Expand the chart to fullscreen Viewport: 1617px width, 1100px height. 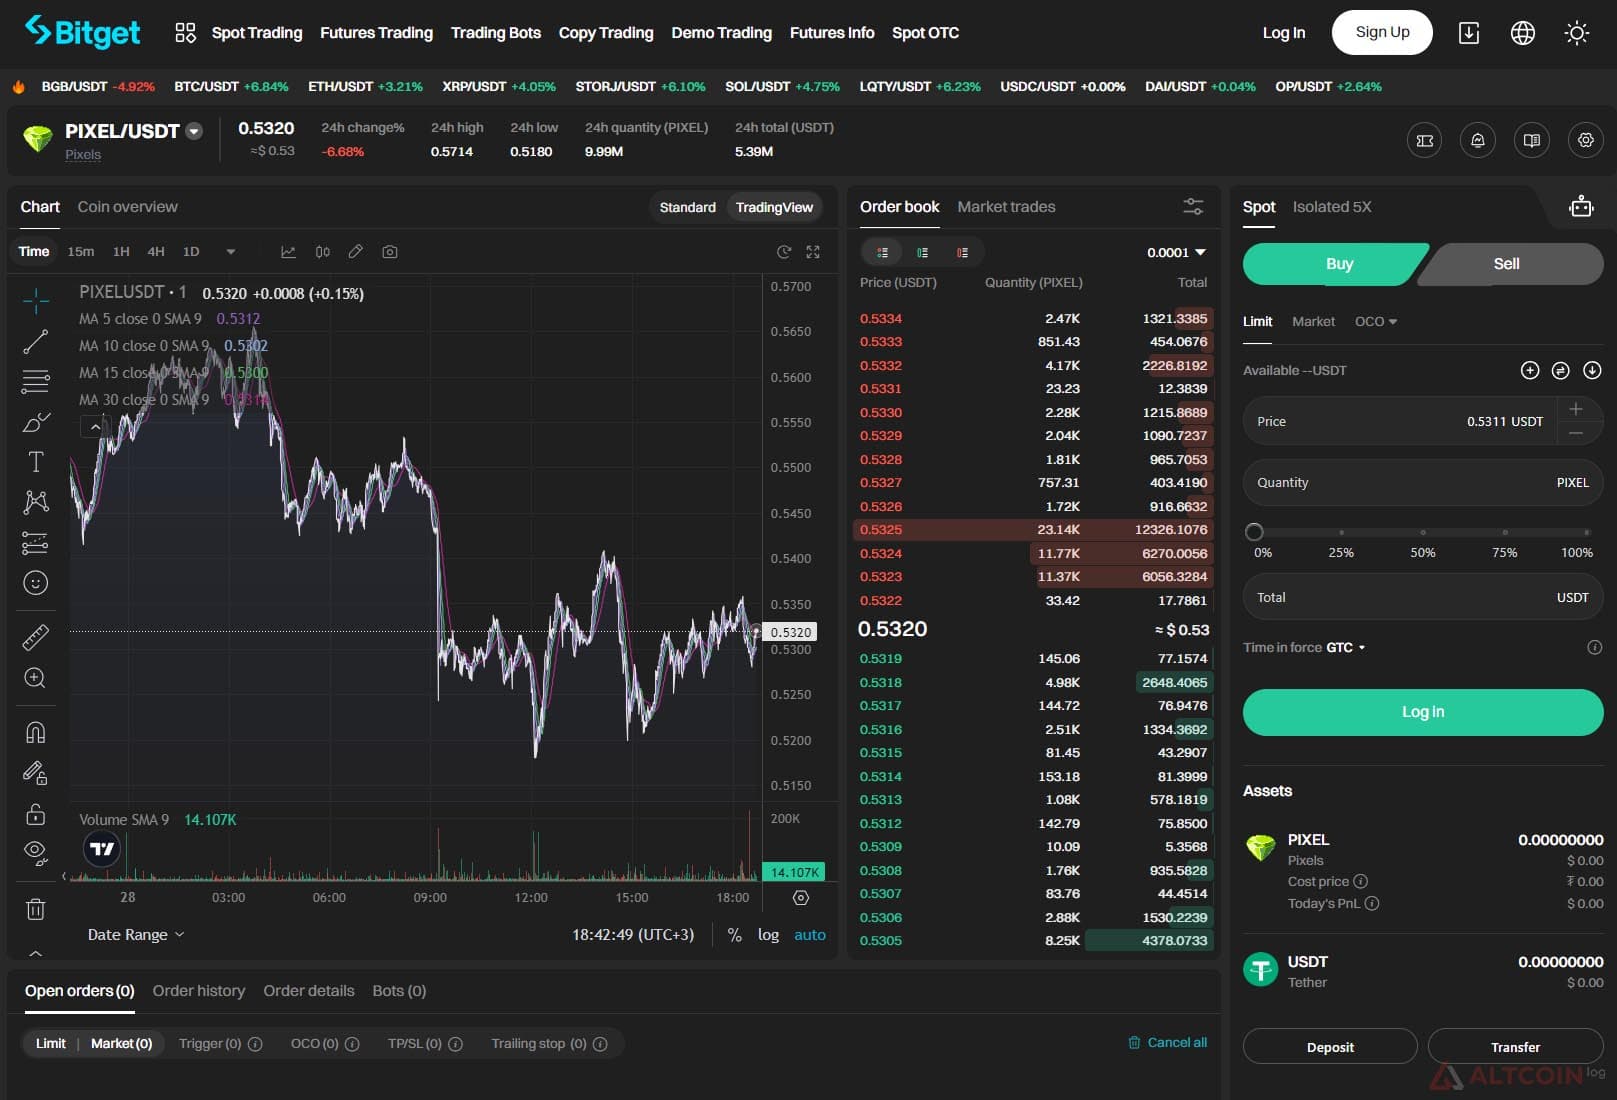813,252
